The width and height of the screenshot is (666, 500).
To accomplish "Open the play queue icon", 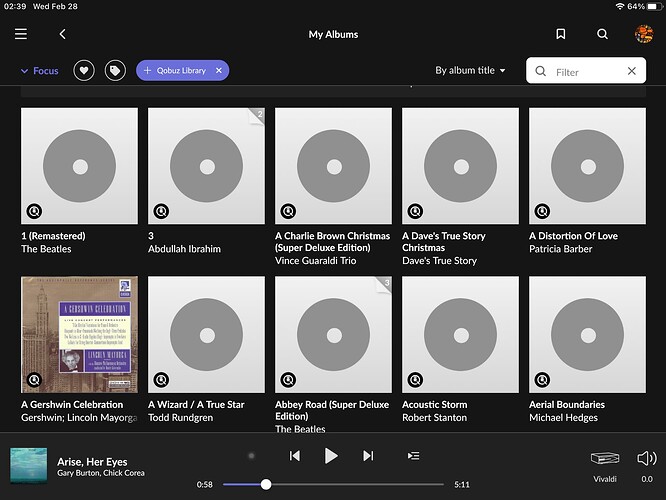I will [413, 456].
